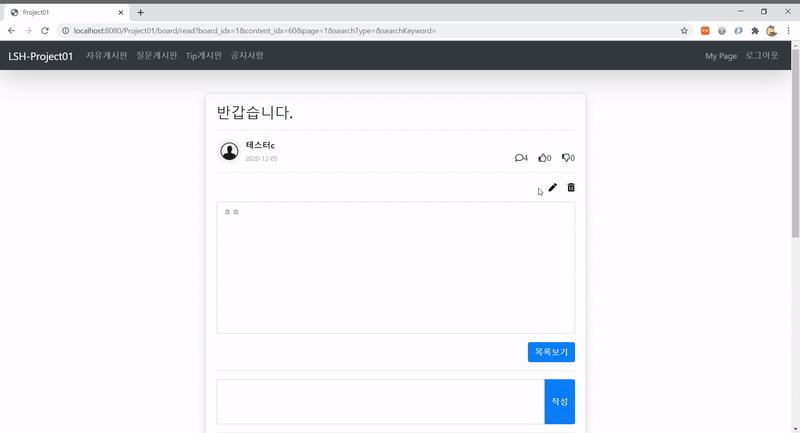Click the comment bubble count icon
Viewport: 800px width, 433px height.
pyautogui.click(x=519, y=158)
